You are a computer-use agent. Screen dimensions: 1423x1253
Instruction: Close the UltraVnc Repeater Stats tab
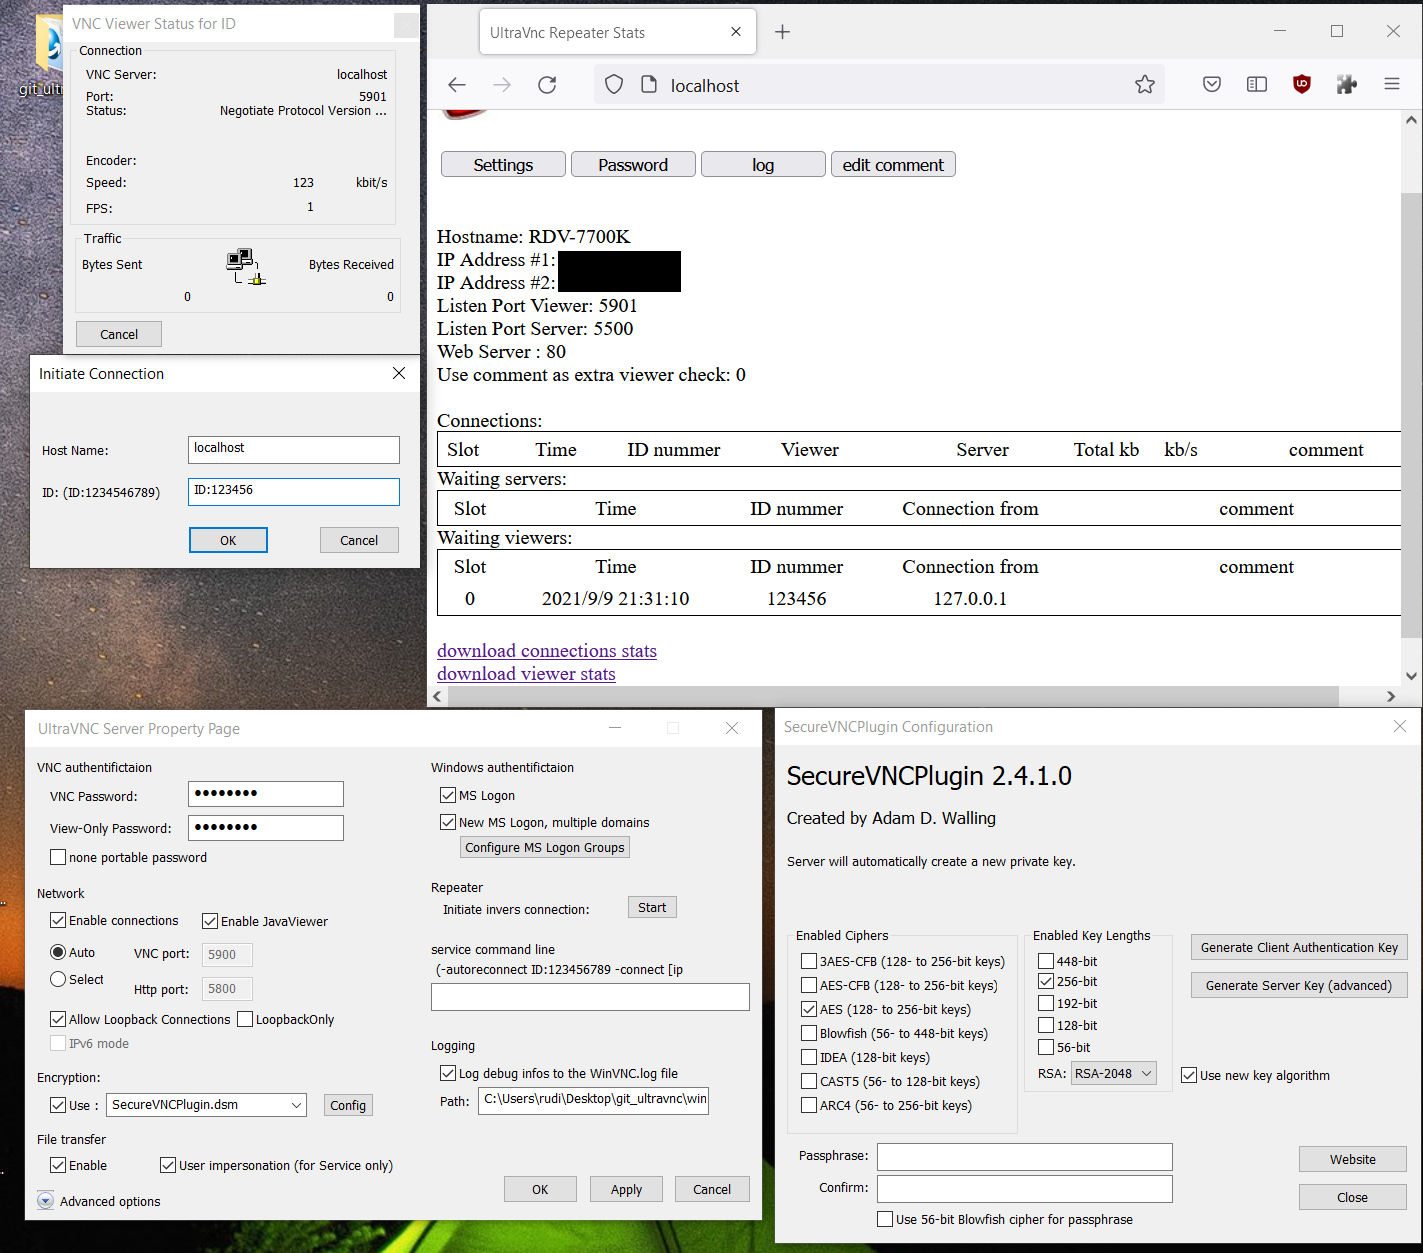736,32
